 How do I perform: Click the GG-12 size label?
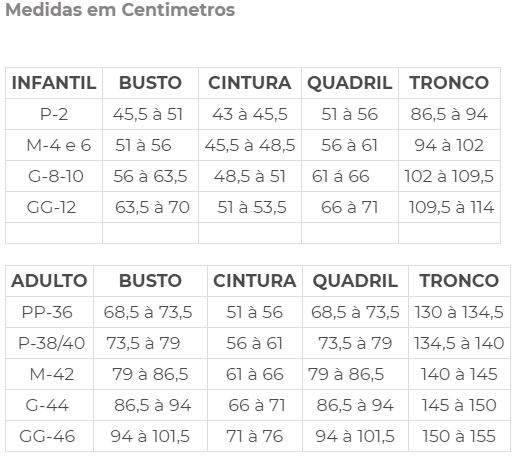point(51,207)
